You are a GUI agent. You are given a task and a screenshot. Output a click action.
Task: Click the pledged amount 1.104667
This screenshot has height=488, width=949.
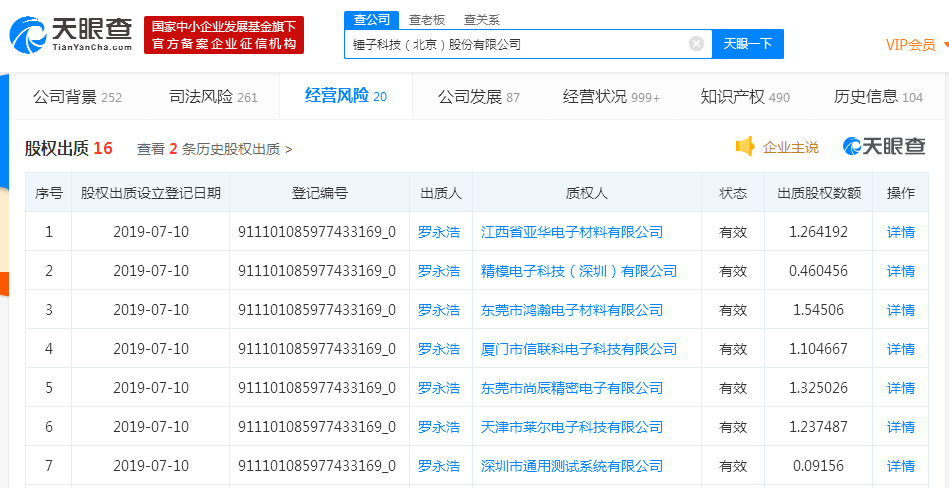819,349
